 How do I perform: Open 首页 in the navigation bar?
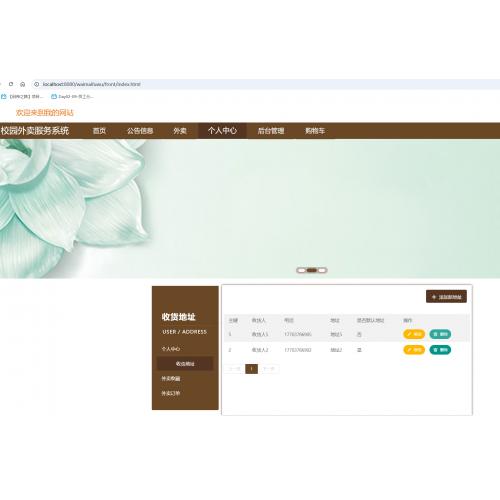[x=99, y=131]
